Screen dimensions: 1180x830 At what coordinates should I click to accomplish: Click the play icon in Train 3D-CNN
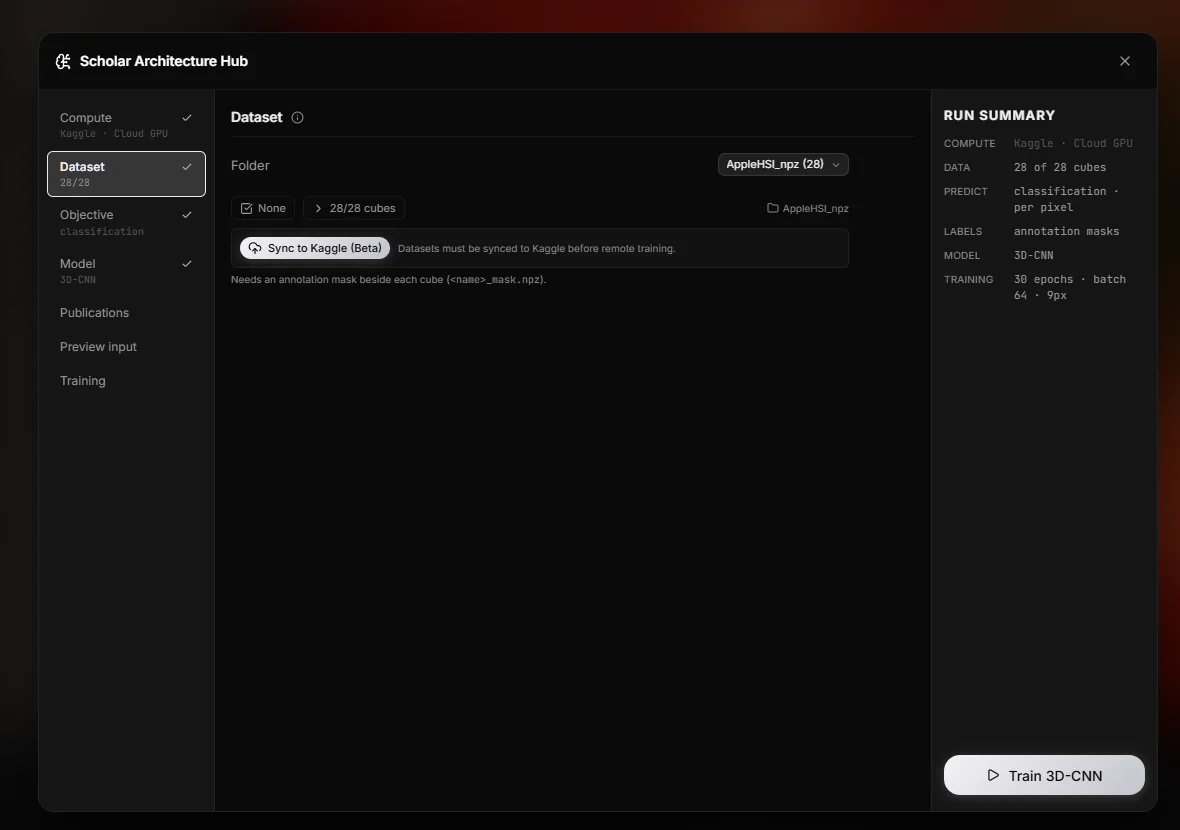pyautogui.click(x=993, y=775)
